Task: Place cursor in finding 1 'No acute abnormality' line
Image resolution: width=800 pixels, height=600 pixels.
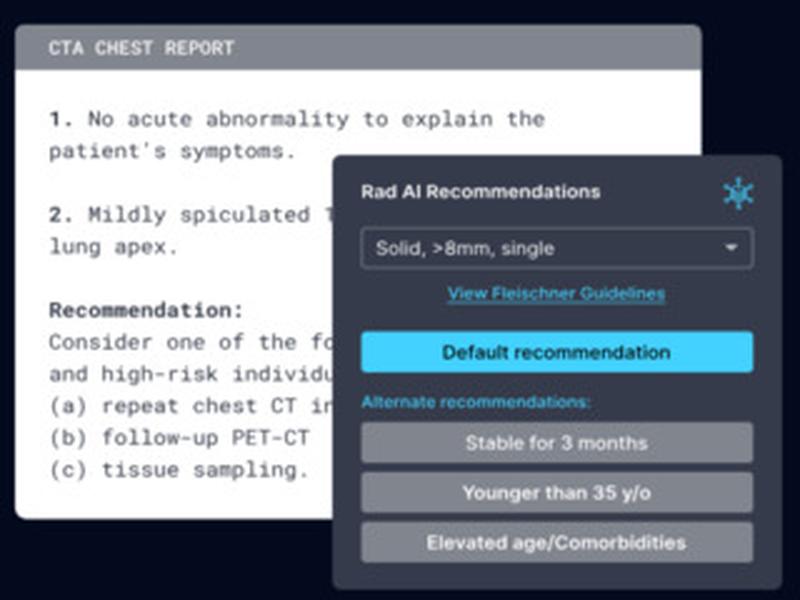Action: [297, 119]
